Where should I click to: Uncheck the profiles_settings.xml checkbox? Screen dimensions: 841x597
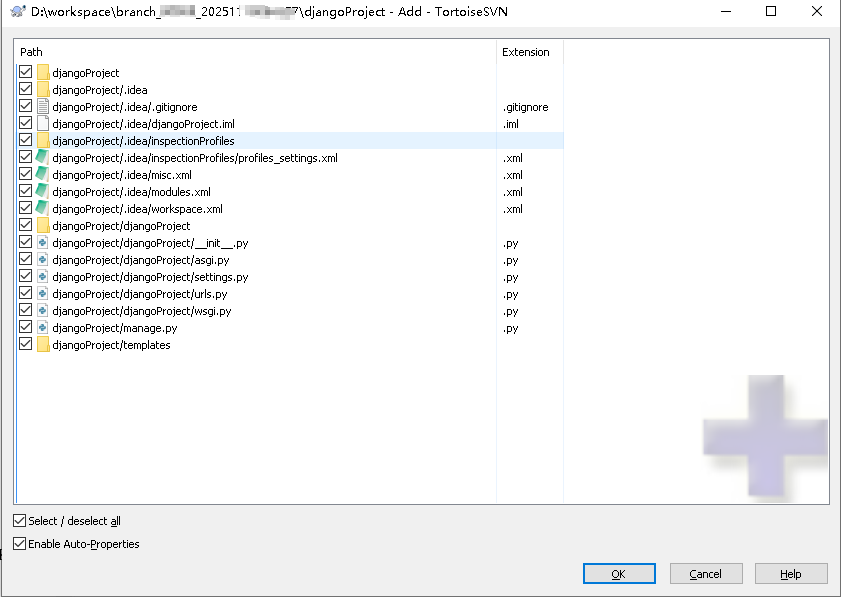point(26,157)
